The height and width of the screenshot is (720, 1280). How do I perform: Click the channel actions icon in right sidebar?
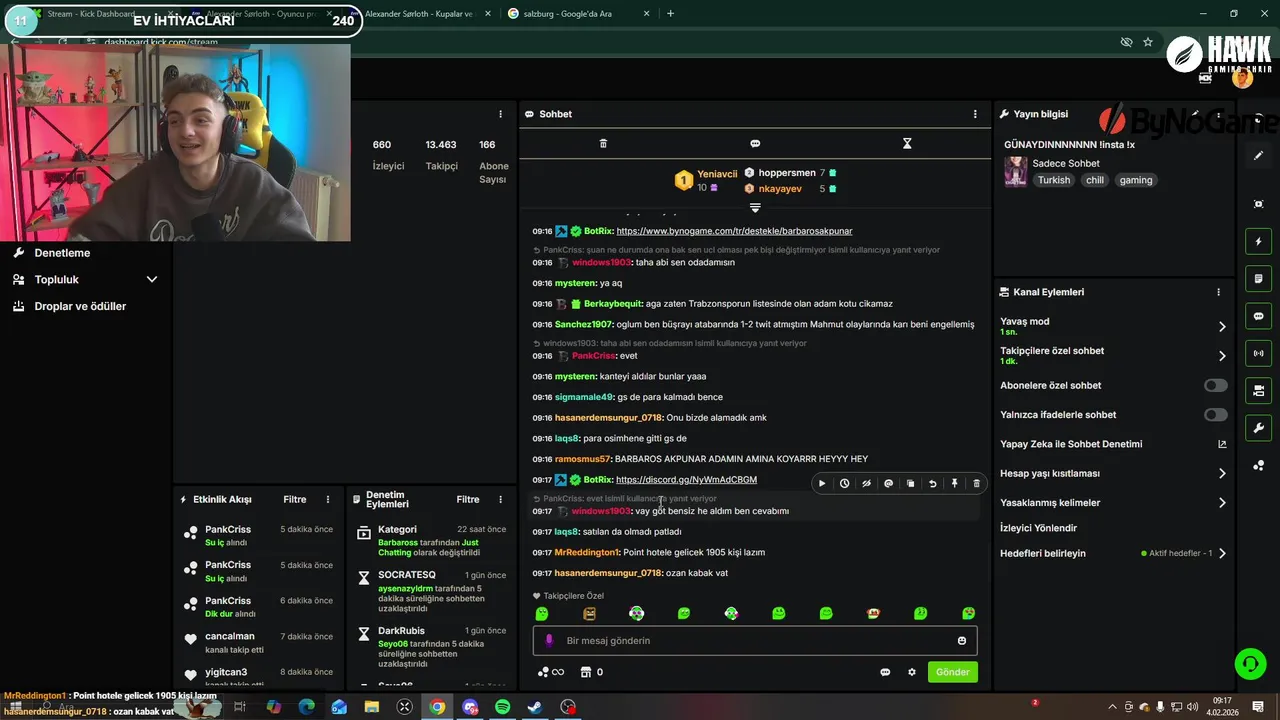(1258, 390)
